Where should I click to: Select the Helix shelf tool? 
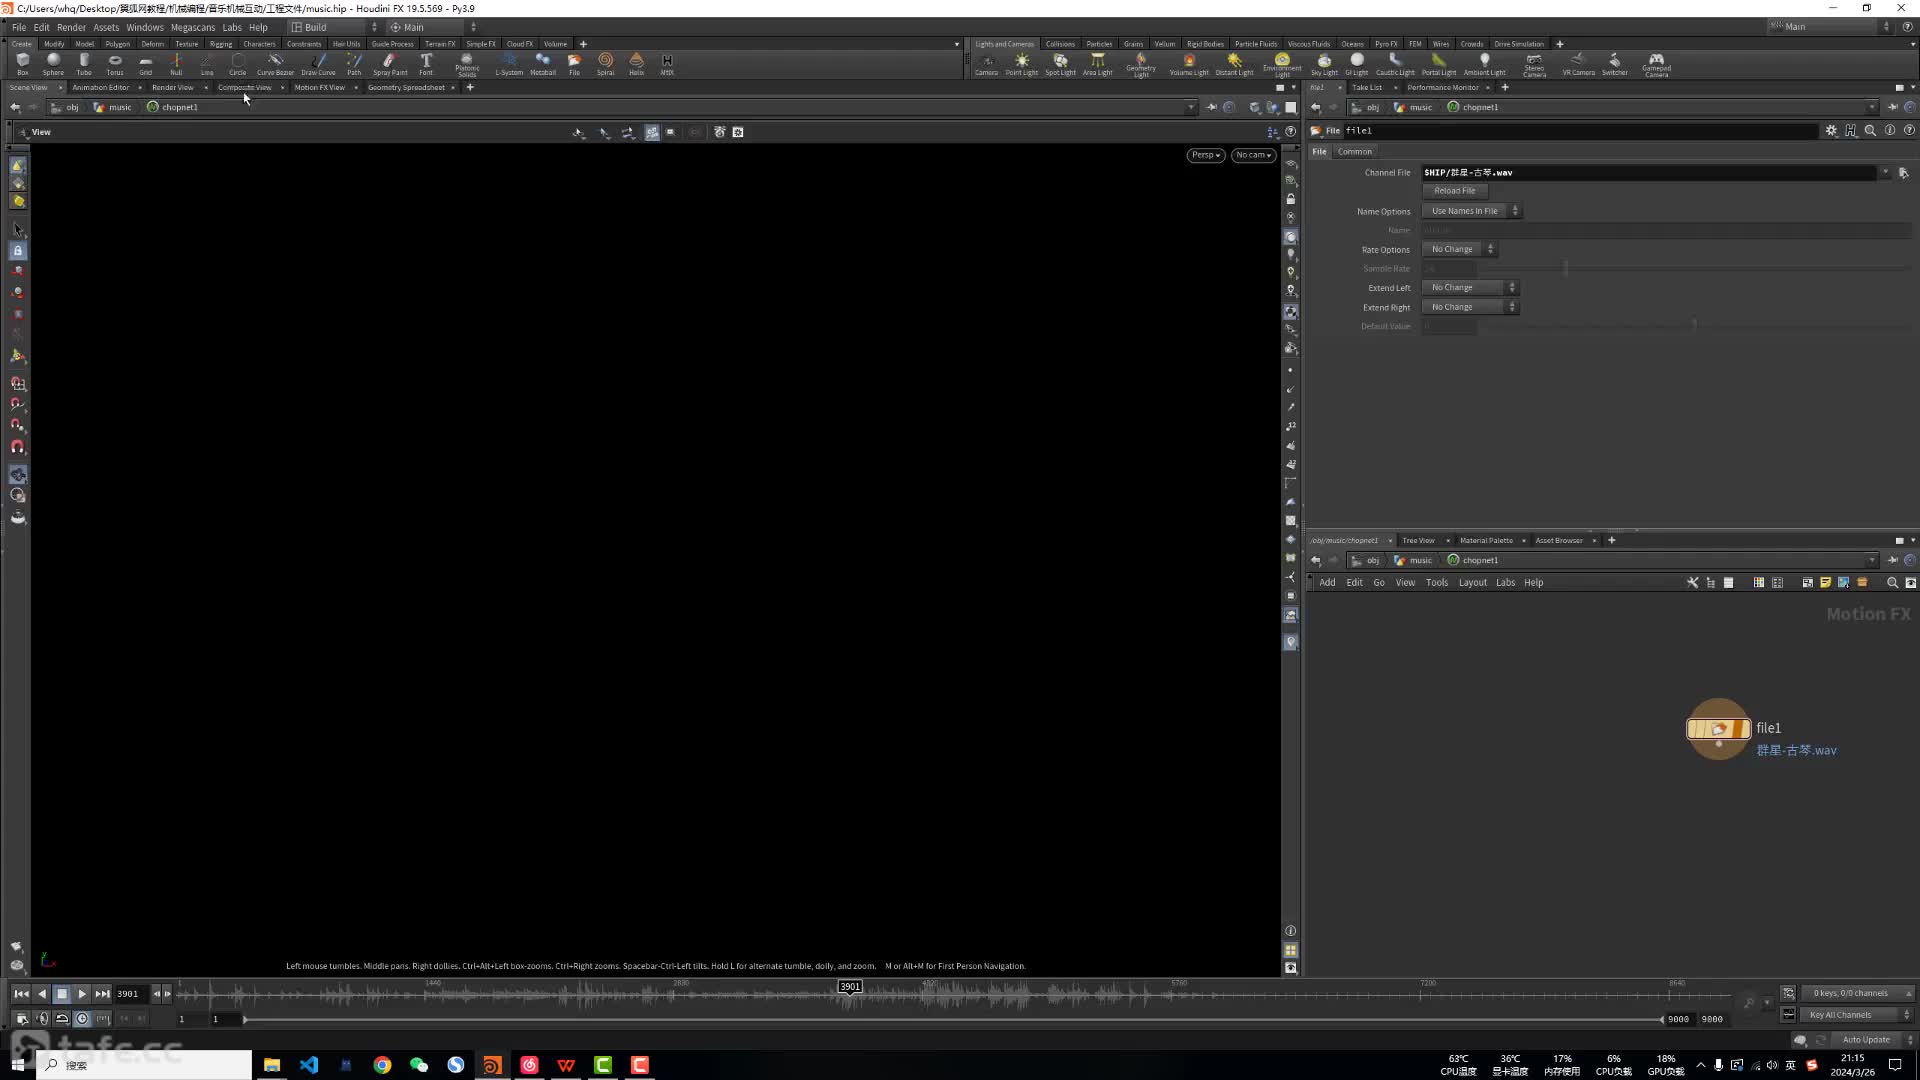pyautogui.click(x=636, y=64)
